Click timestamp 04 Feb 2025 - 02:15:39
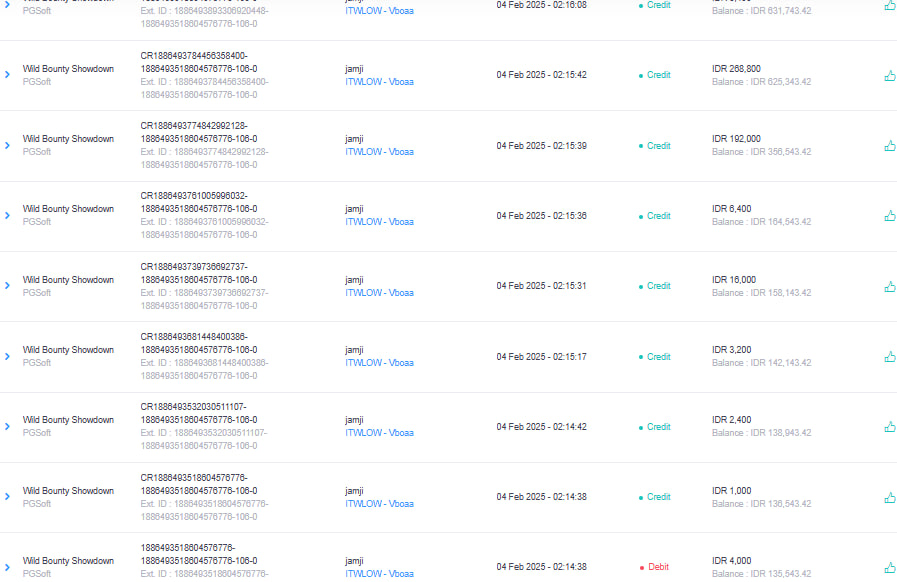Image resolution: width=897 pixels, height=582 pixels. click(x=541, y=146)
